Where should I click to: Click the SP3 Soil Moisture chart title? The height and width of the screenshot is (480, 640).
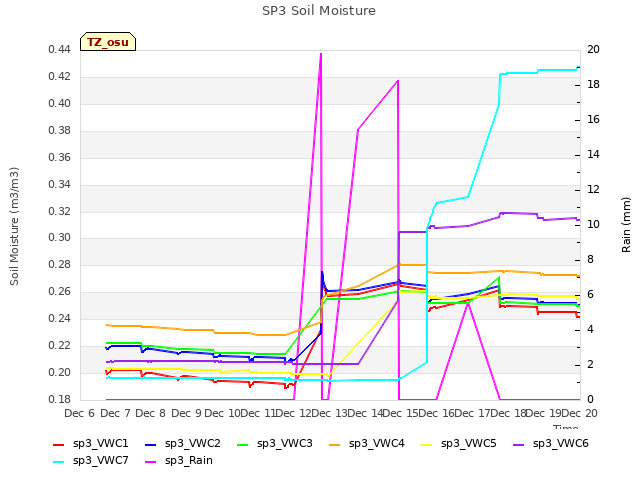pos(319,11)
